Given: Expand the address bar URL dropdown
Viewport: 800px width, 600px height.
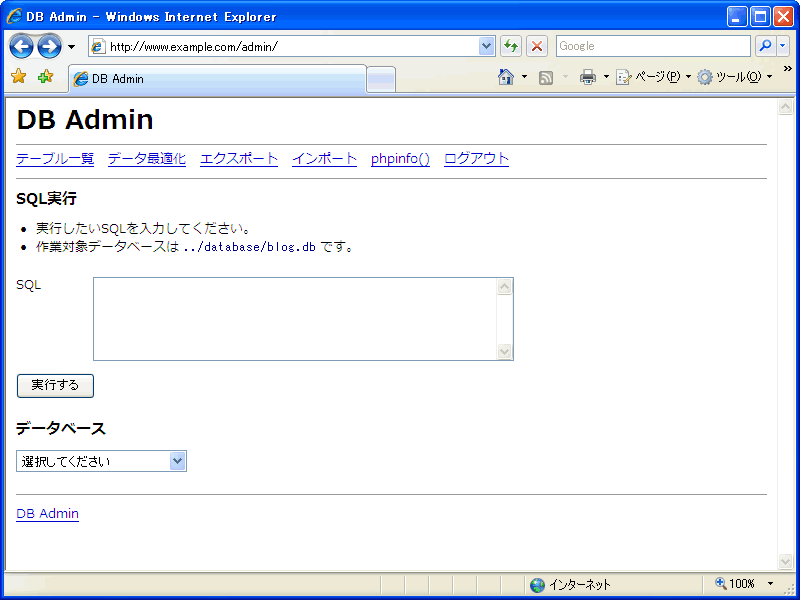Looking at the screenshot, I should click(487, 46).
